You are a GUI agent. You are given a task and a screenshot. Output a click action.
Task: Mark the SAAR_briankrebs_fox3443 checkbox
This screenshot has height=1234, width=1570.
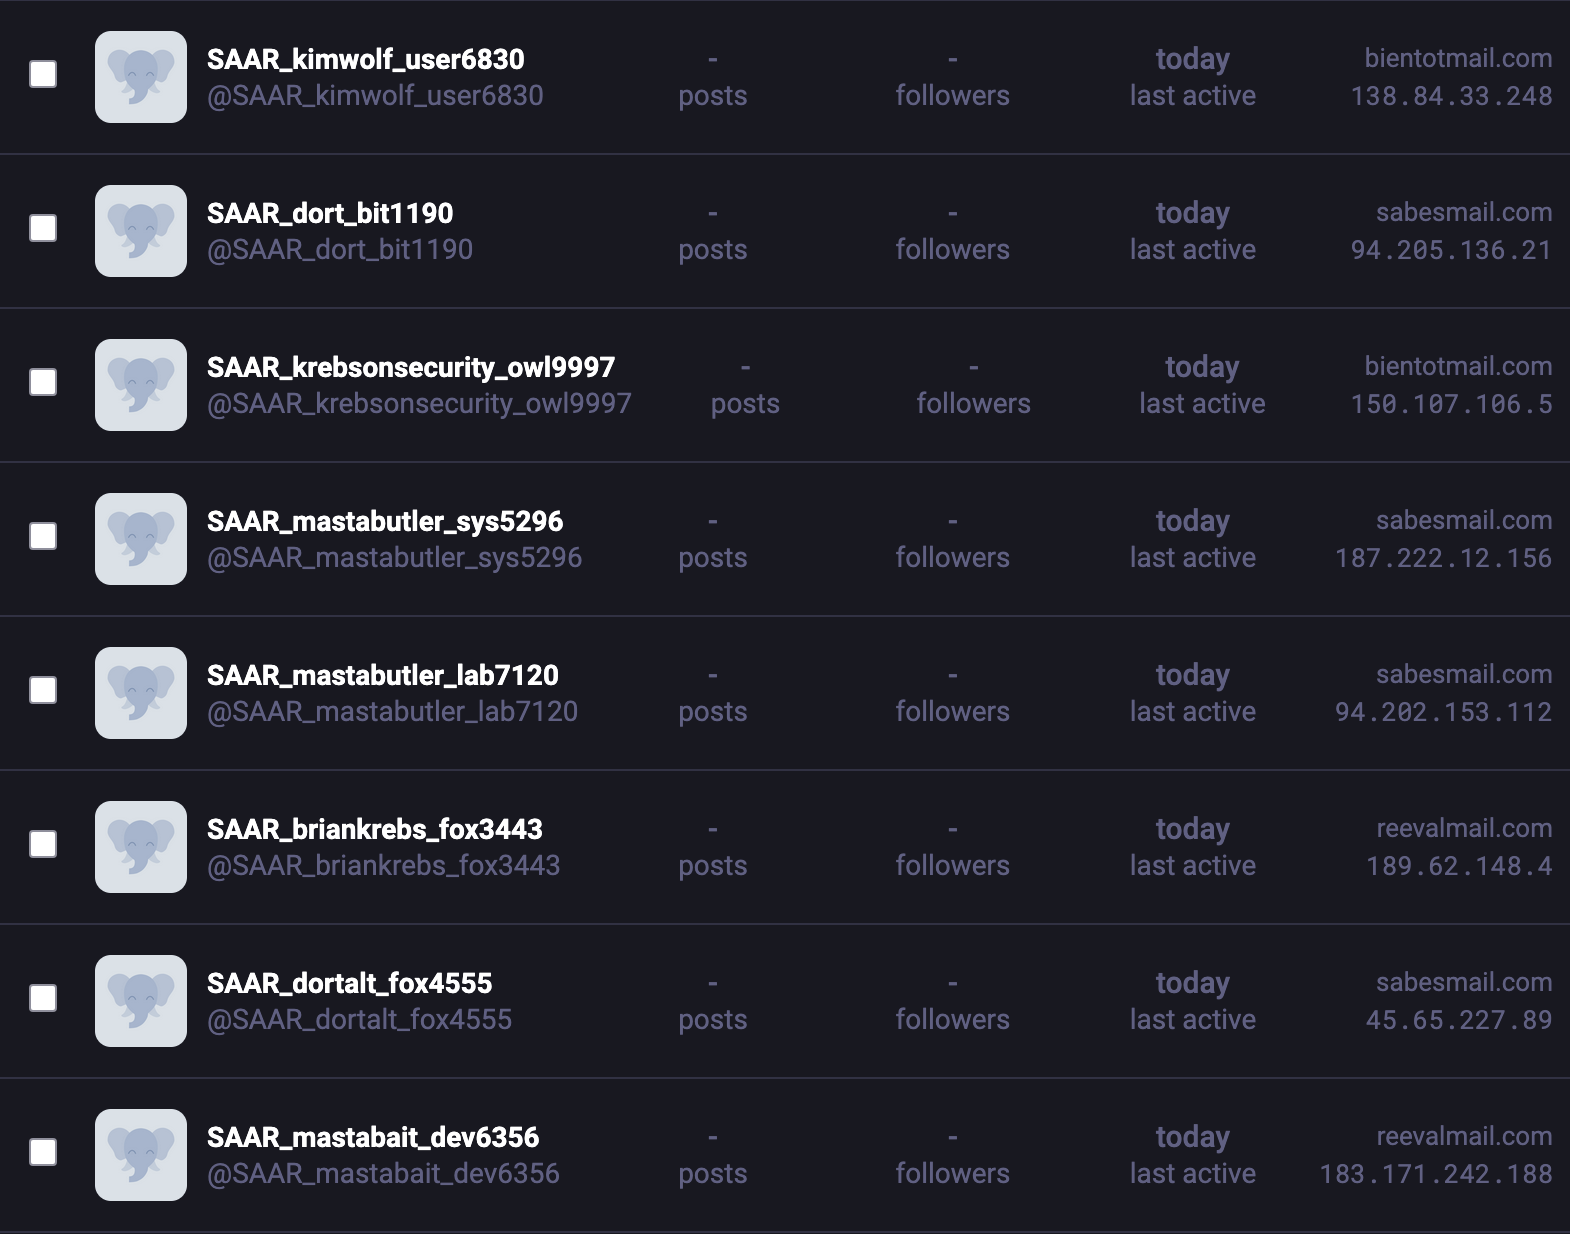[43, 844]
